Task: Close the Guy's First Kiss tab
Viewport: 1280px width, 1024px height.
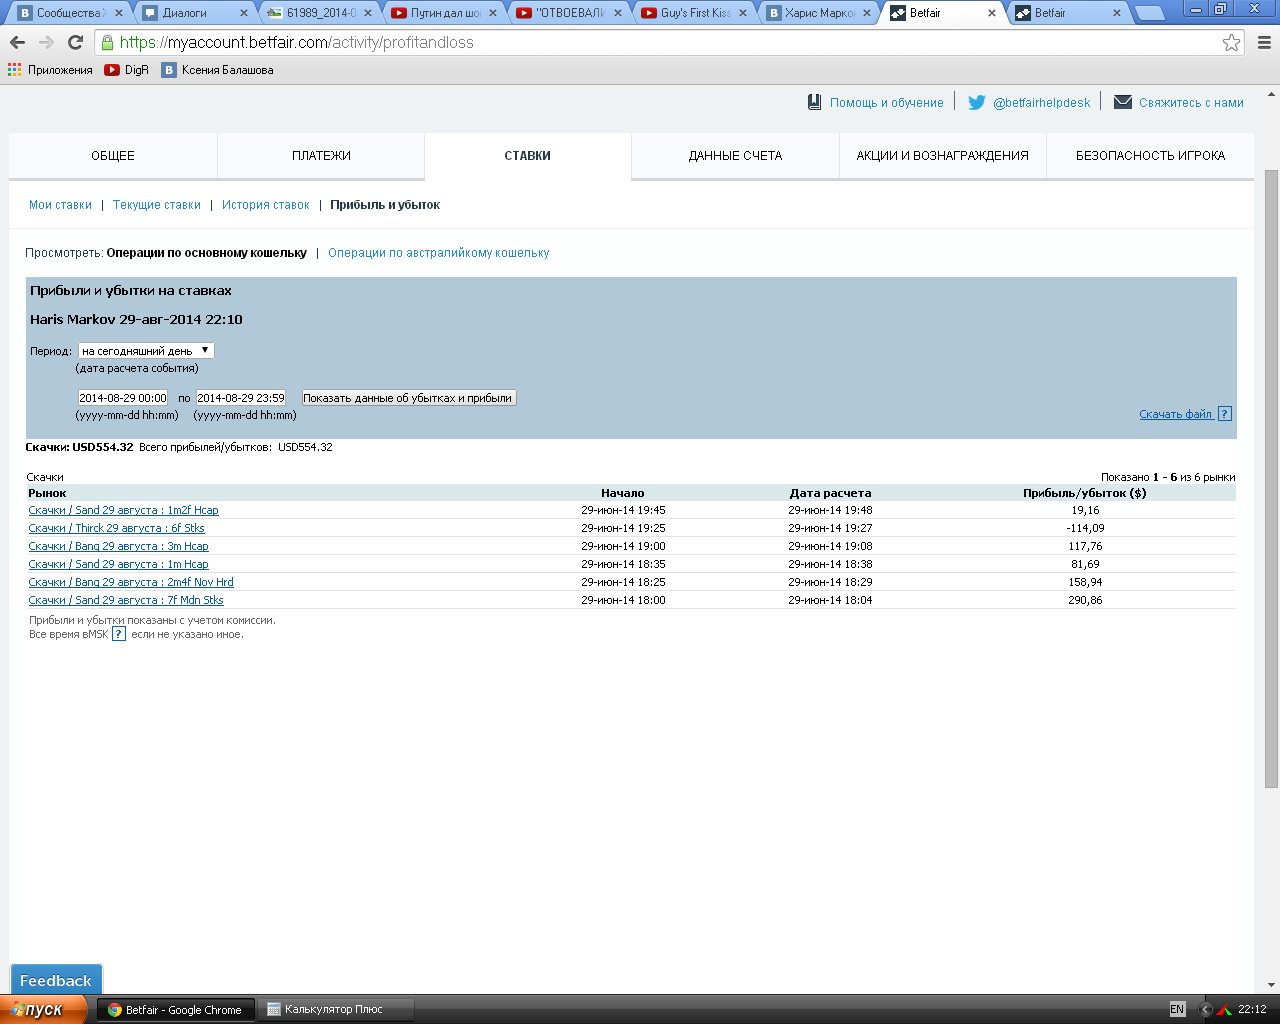Action: 743,13
